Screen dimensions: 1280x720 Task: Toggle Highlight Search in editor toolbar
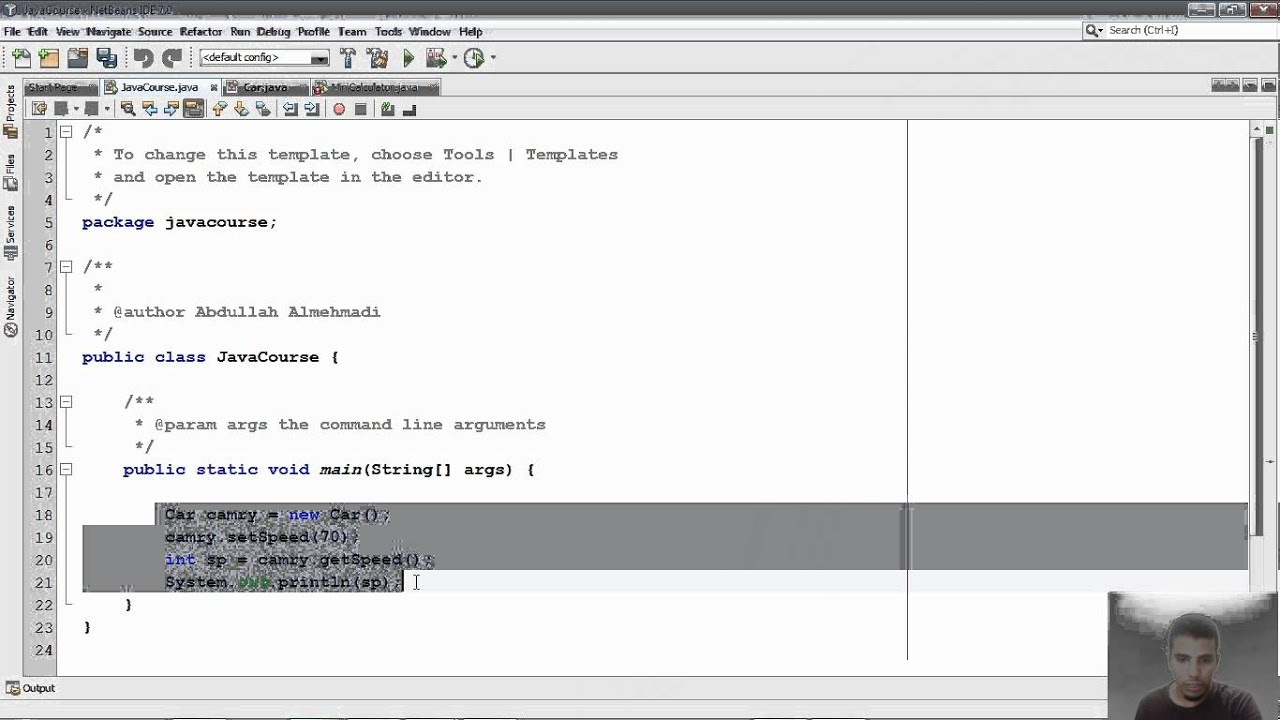[x=194, y=109]
